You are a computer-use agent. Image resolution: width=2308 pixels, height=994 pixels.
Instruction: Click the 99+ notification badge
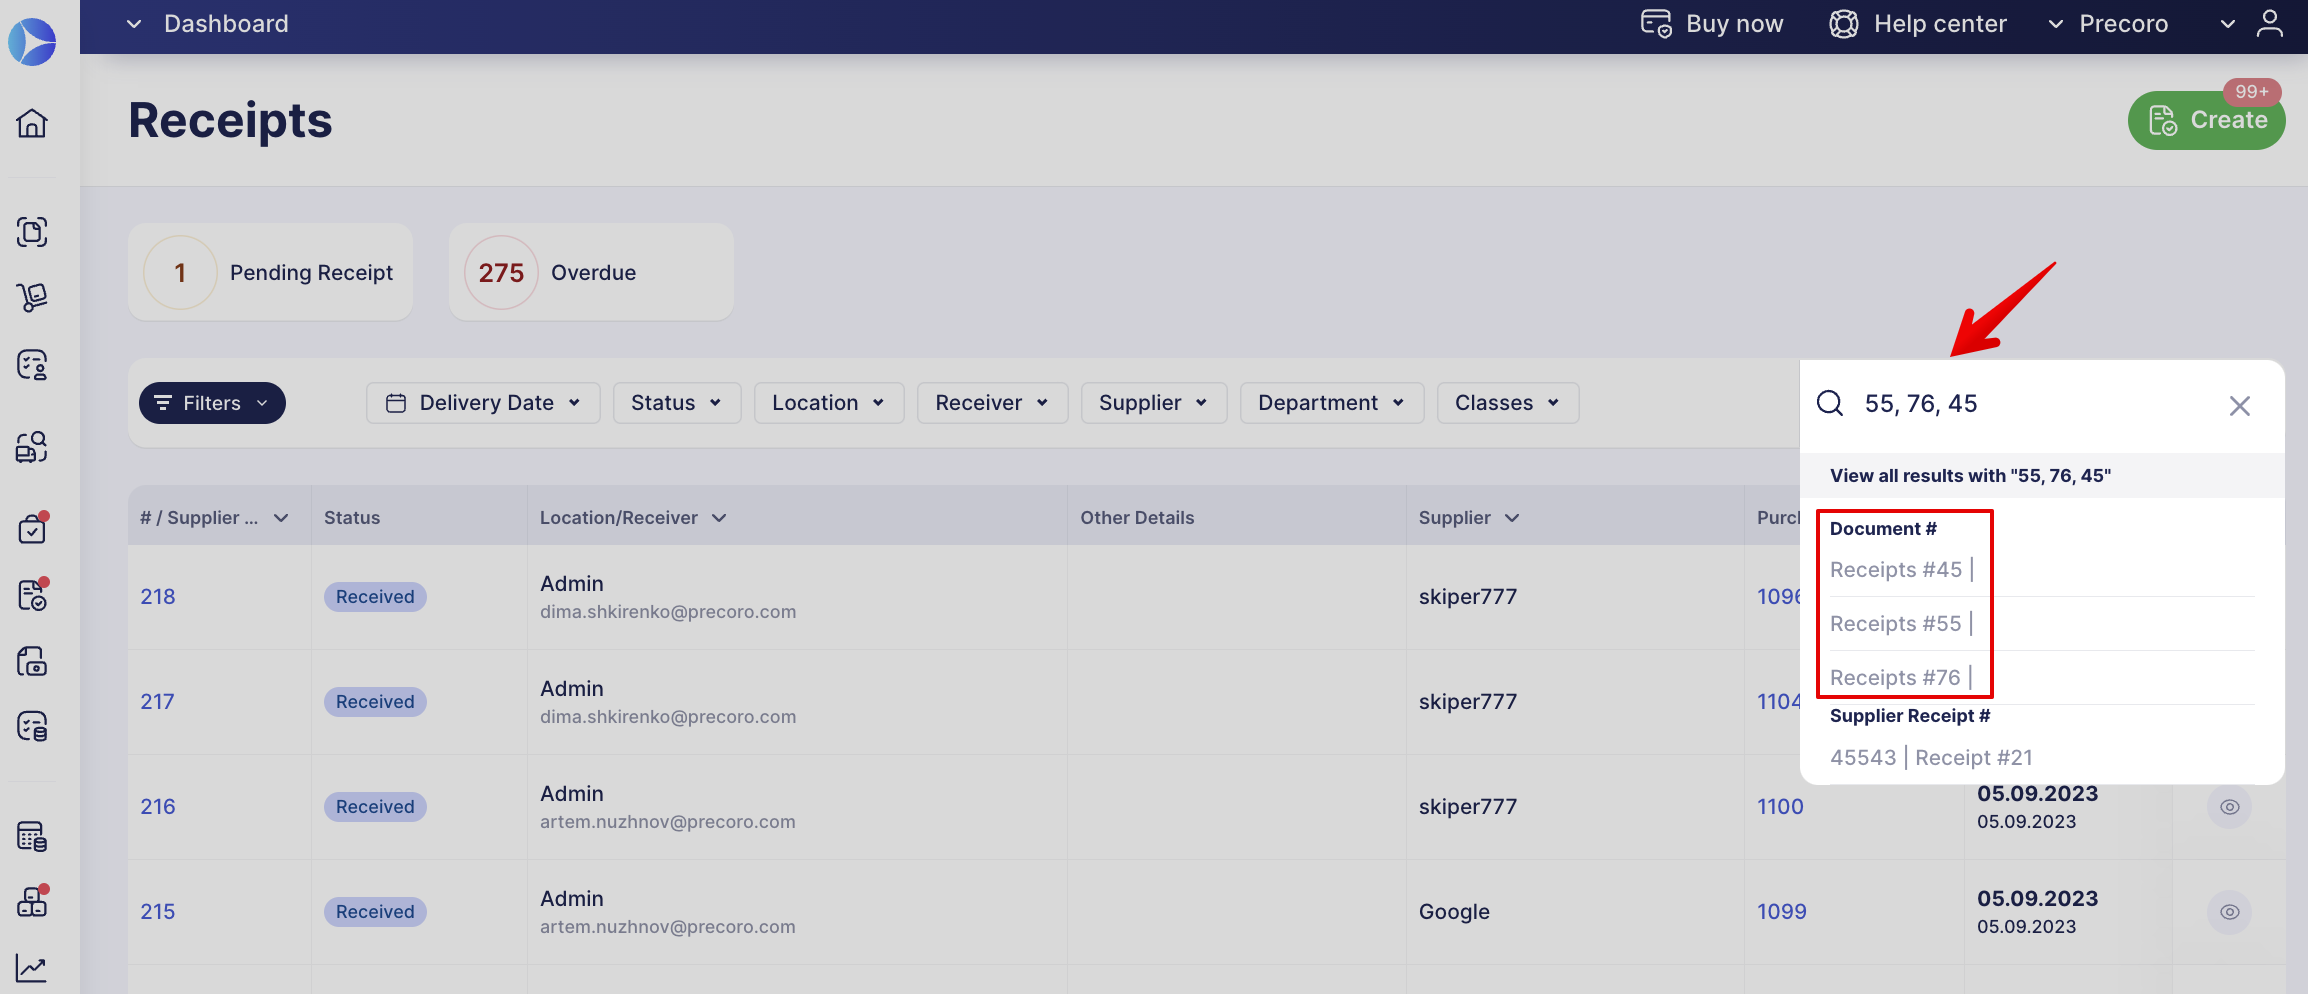tap(2252, 92)
